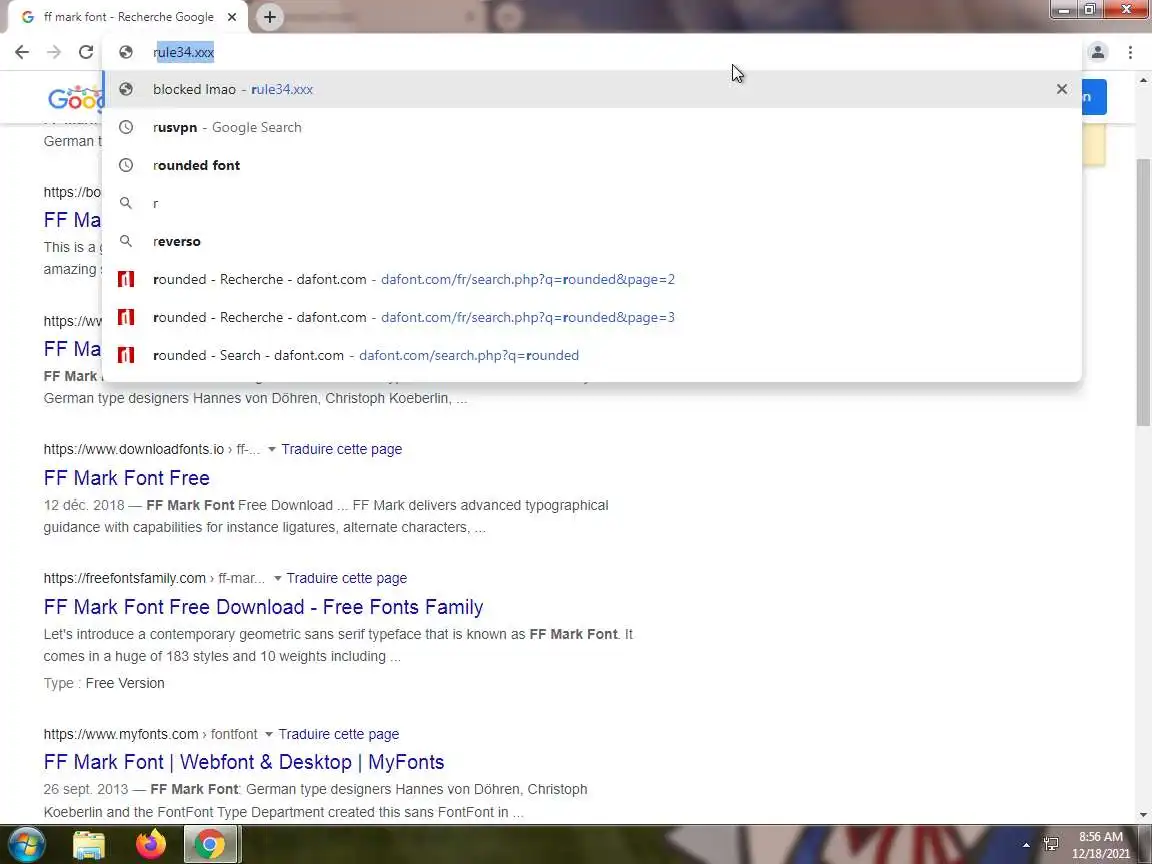Open 'rounded - Search - dafont.com' suggestion
Viewport: 1152px width, 864px height.
[x=591, y=356]
